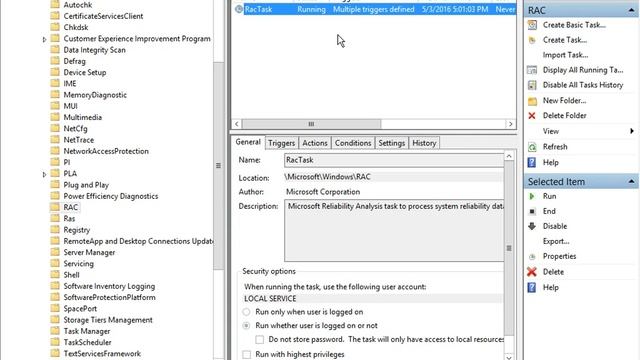The width and height of the screenshot is (640, 360).
Task: Click the folder tree vertical scrollbar thumb
Action: [x=218, y=165]
